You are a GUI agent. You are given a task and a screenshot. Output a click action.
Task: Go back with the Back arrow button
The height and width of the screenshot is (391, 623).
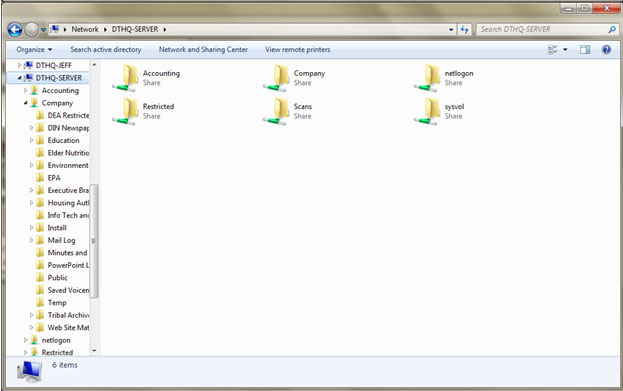click(x=15, y=29)
